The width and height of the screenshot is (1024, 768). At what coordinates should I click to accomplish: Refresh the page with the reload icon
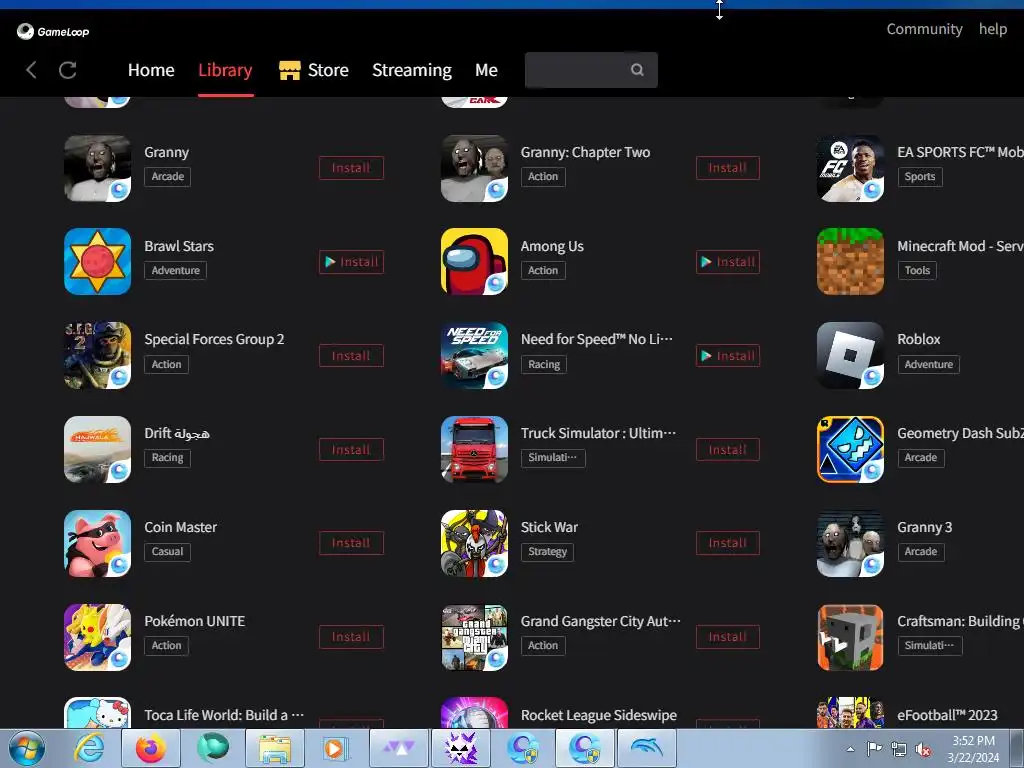[x=68, y=70]
